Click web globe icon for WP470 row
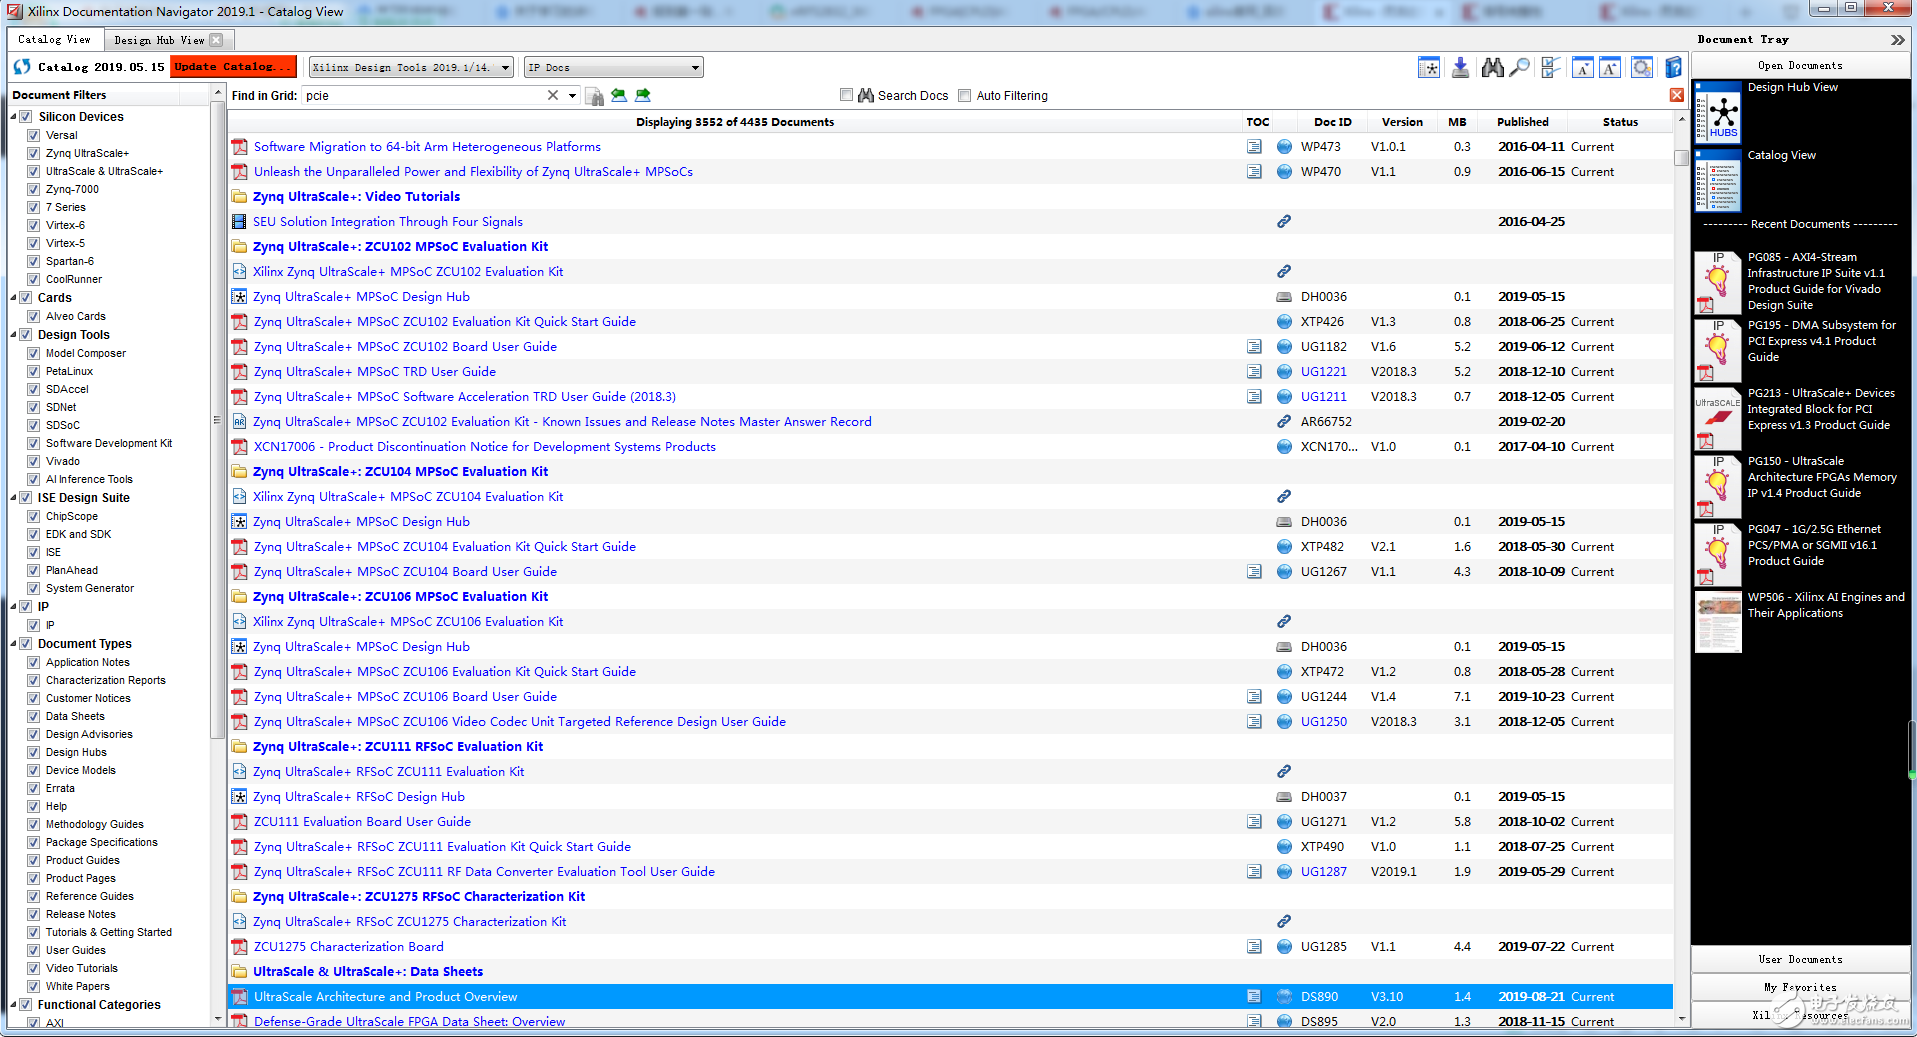 coord(1284,172)
